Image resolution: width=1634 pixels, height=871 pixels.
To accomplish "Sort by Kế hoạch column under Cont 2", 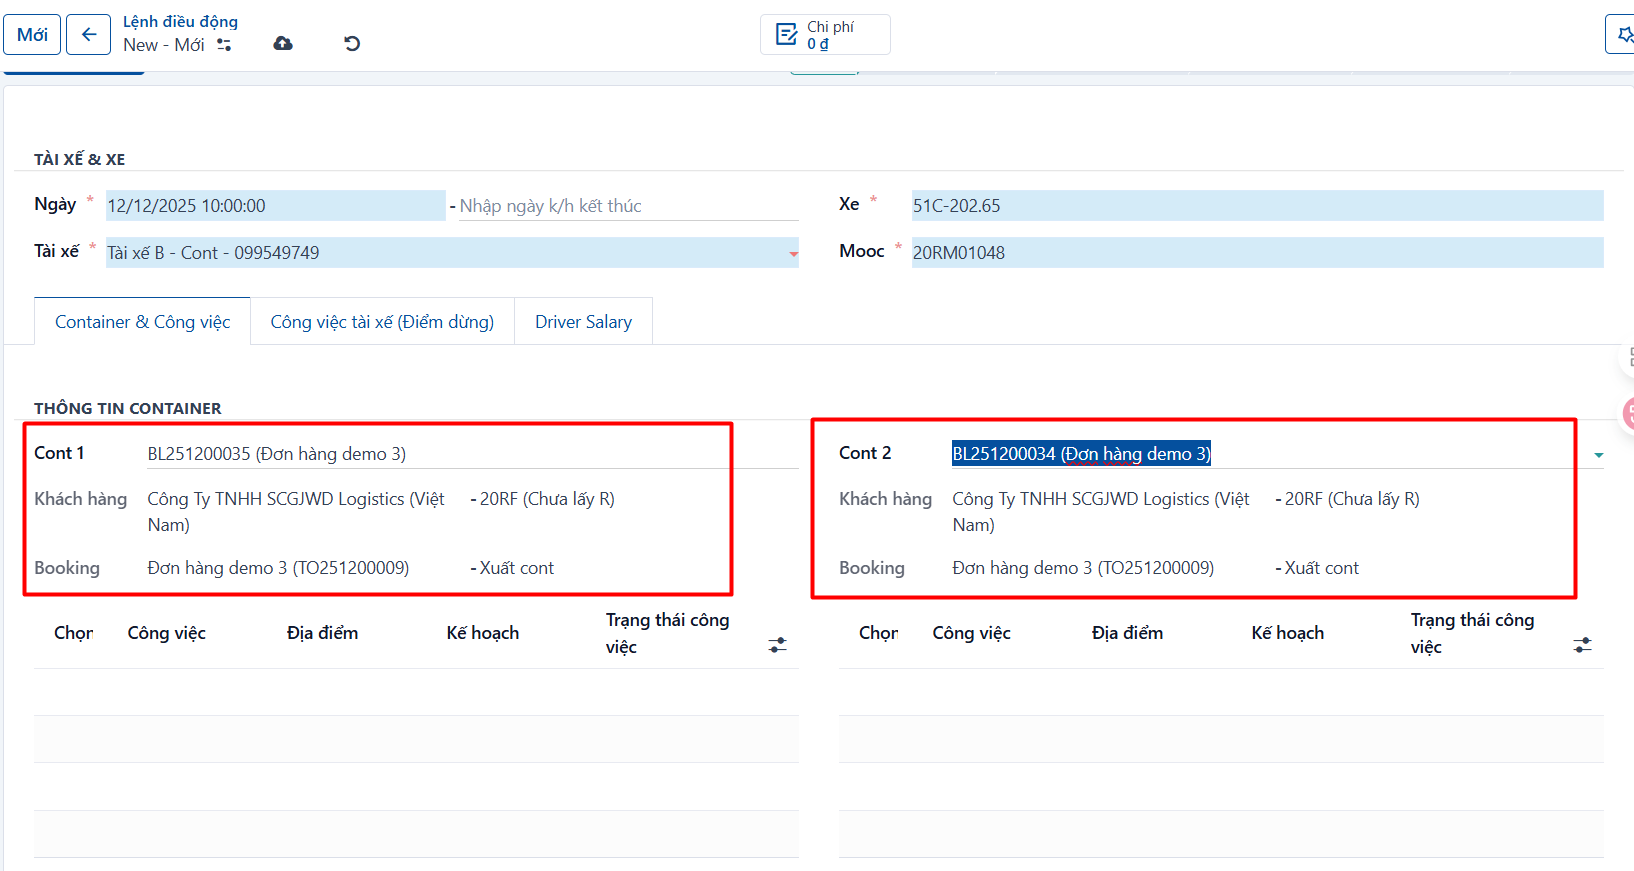I will pos(1288,633).
